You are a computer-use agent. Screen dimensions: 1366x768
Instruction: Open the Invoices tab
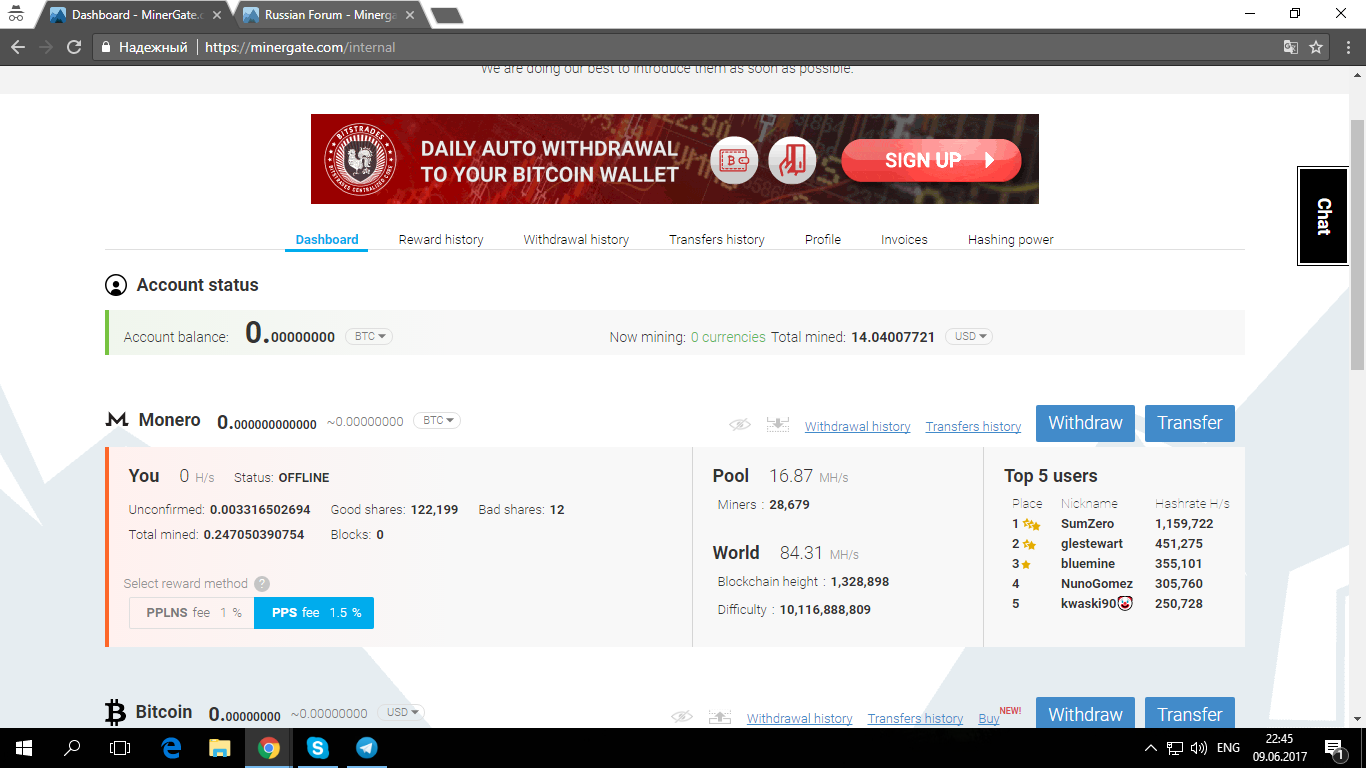coord(904,240)
